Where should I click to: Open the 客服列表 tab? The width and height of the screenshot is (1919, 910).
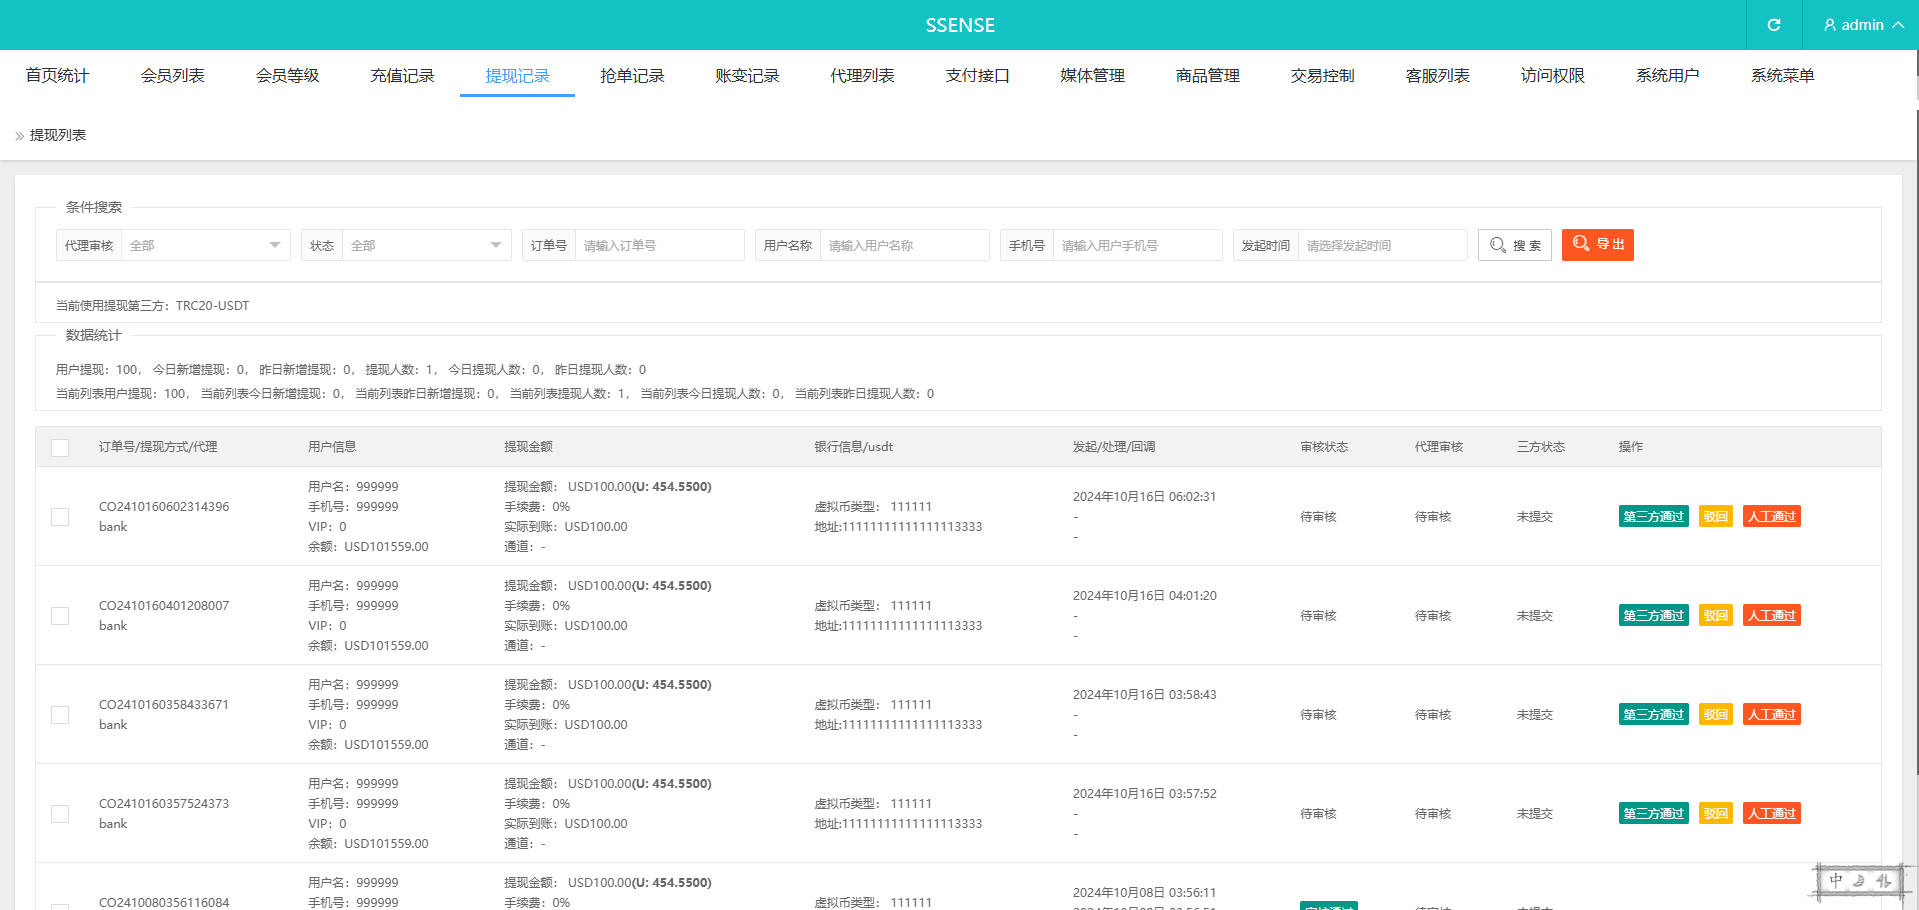click(1437, 76)
